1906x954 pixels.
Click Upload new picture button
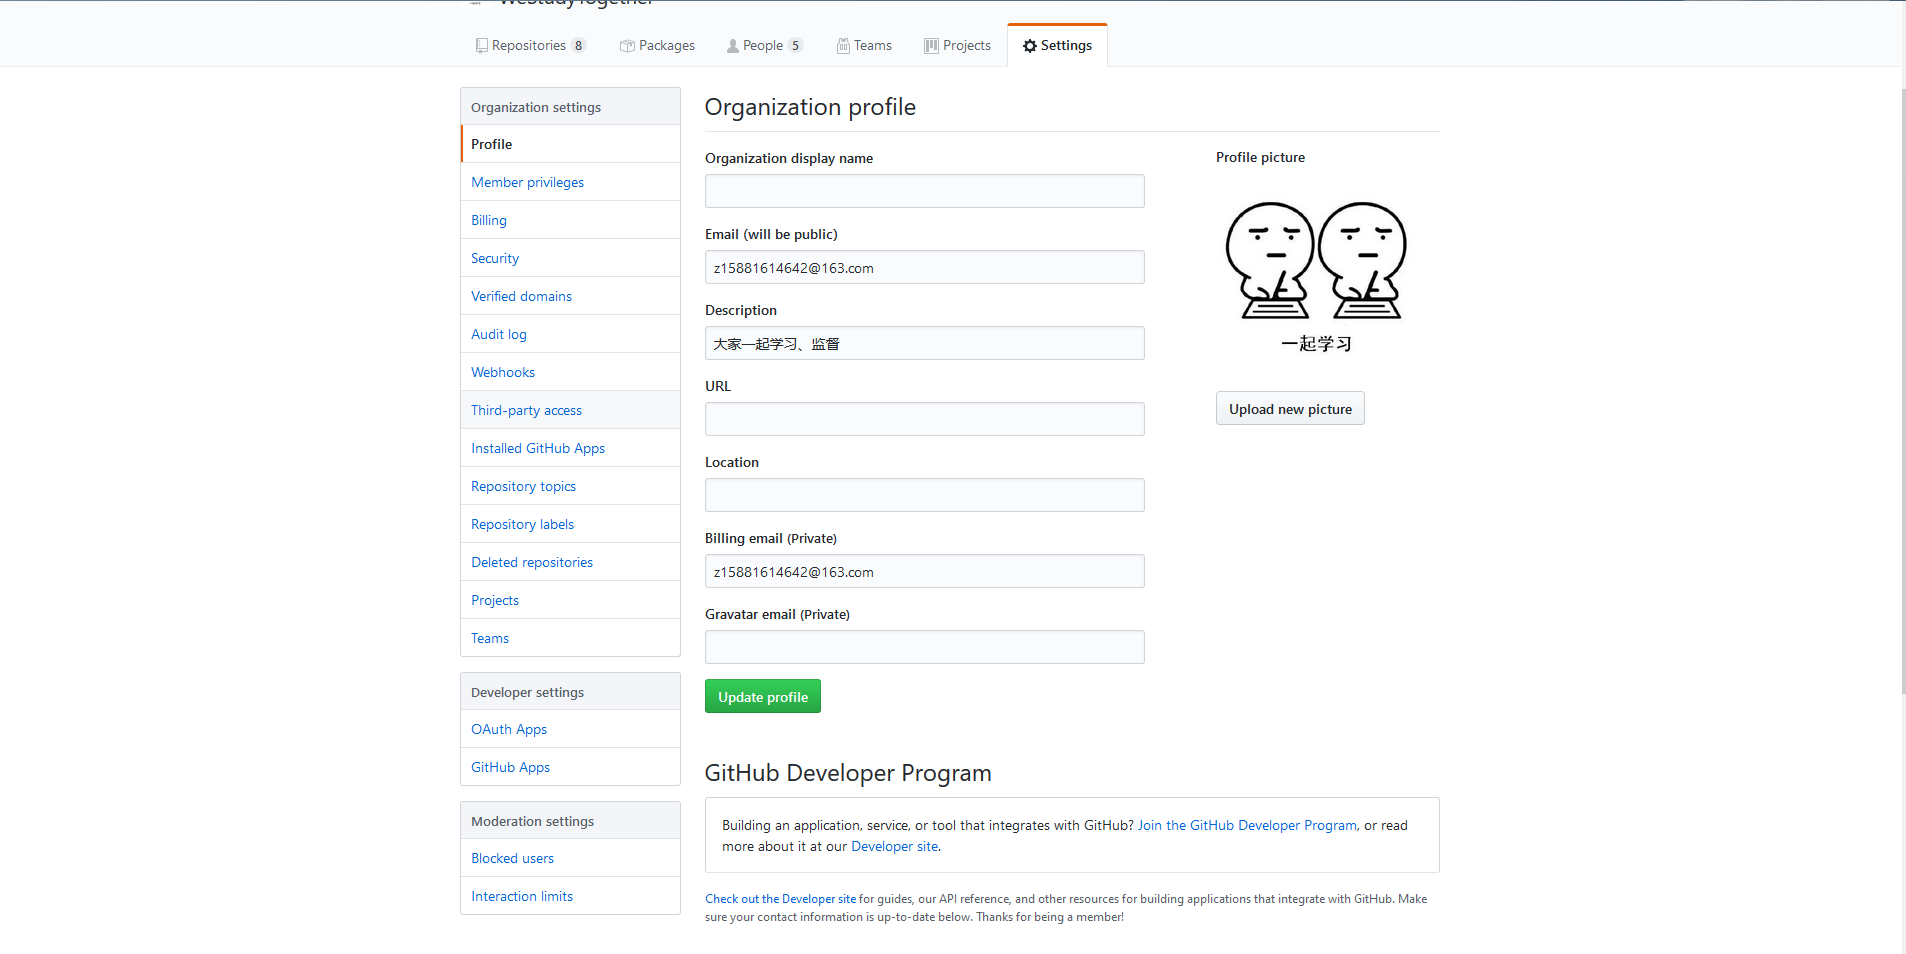1290,409
